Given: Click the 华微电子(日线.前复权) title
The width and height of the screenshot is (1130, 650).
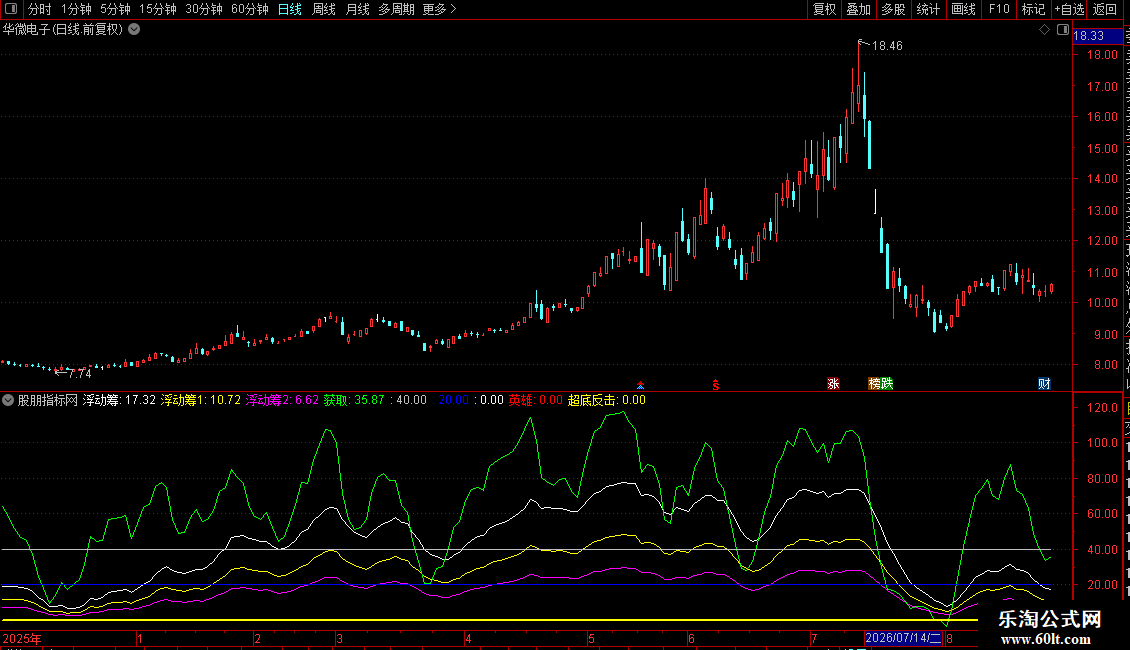Looking at the screenshot, I should (x=63, y=30).
